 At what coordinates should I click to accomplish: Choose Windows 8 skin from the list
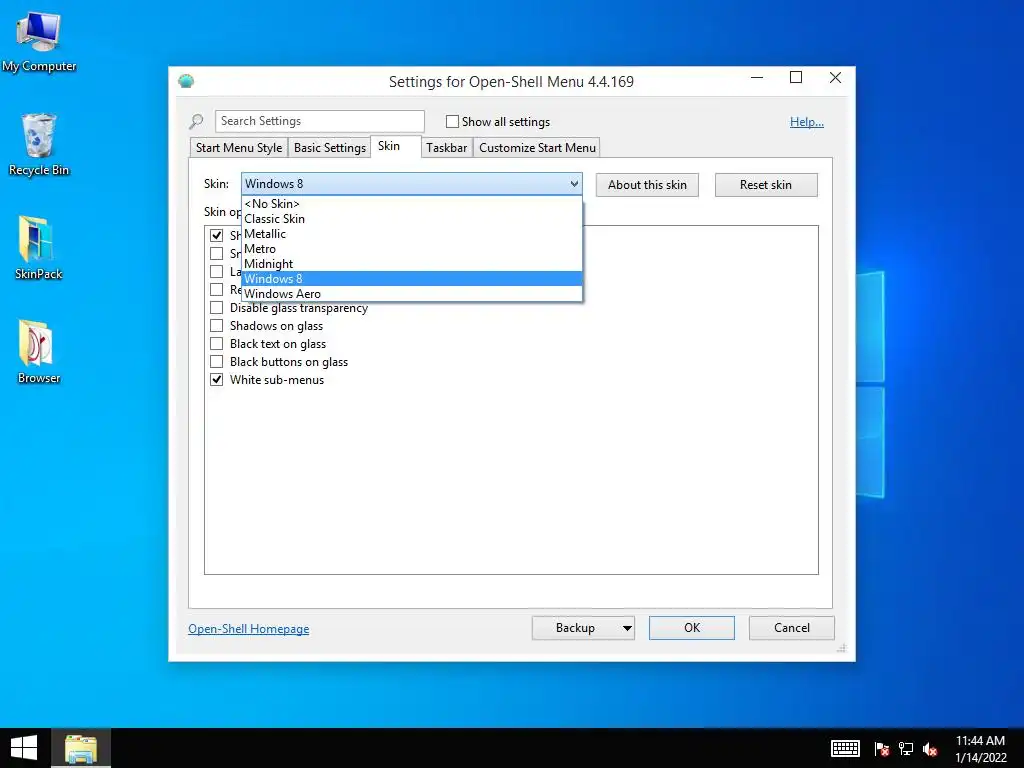click(411, 279)
